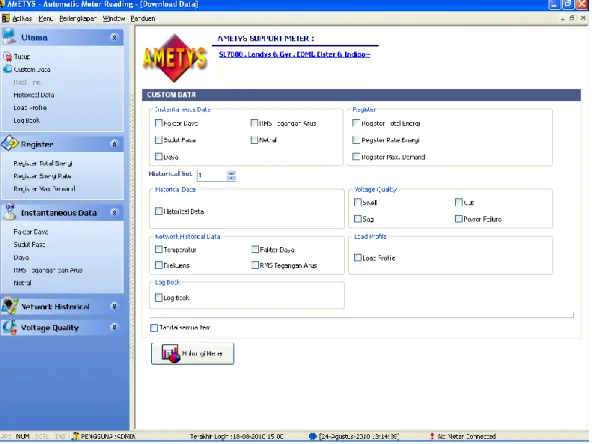Viewport: 592px width, 444px height.
Task: Click the No Meter Connected status text
Action: pos(467,436)
